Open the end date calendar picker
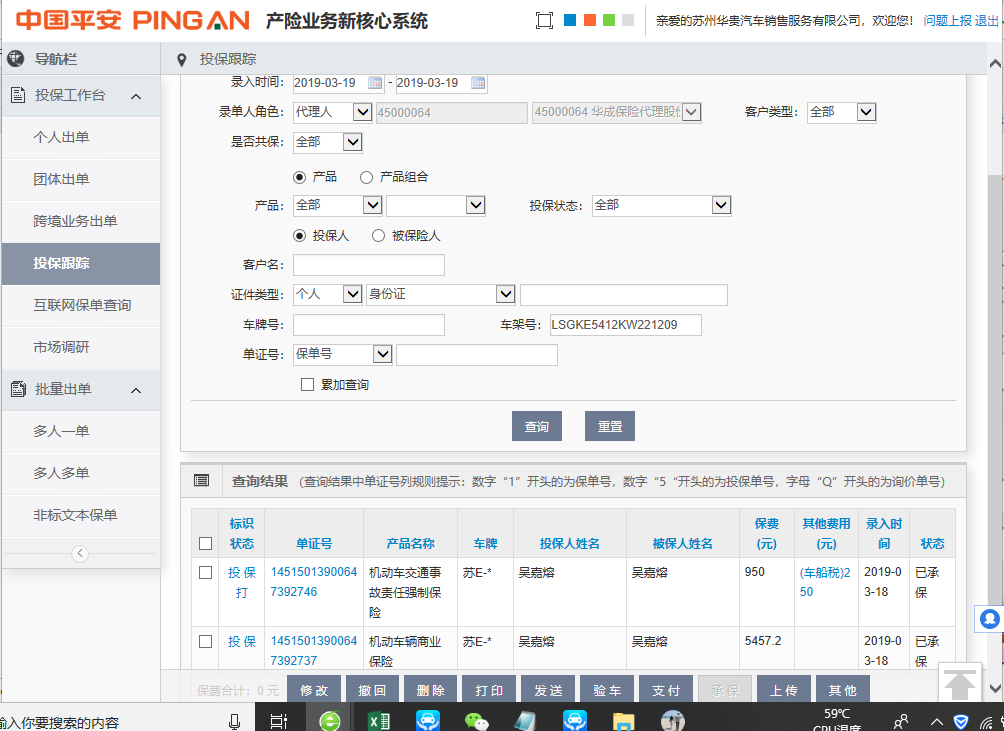The height and width of the screenshot is (731, 1004). point(478,83)
